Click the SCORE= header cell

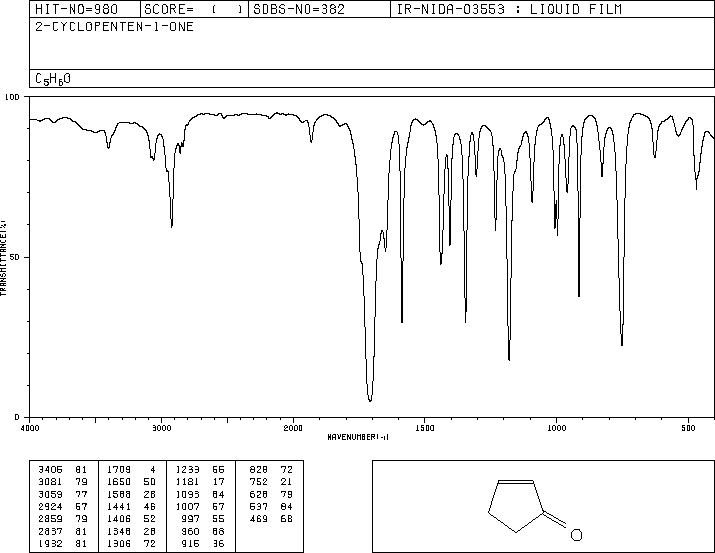tap(194, 9)
